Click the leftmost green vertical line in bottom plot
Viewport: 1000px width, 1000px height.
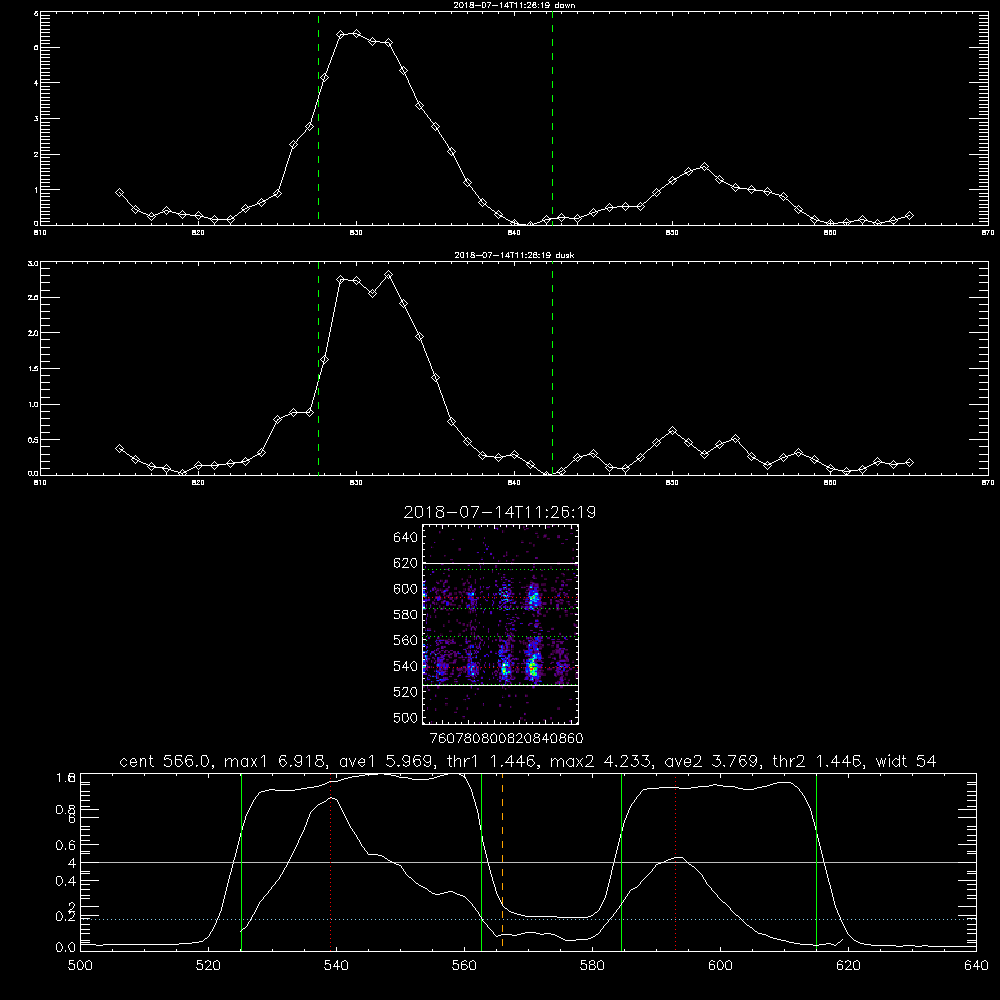pos(241,861)
